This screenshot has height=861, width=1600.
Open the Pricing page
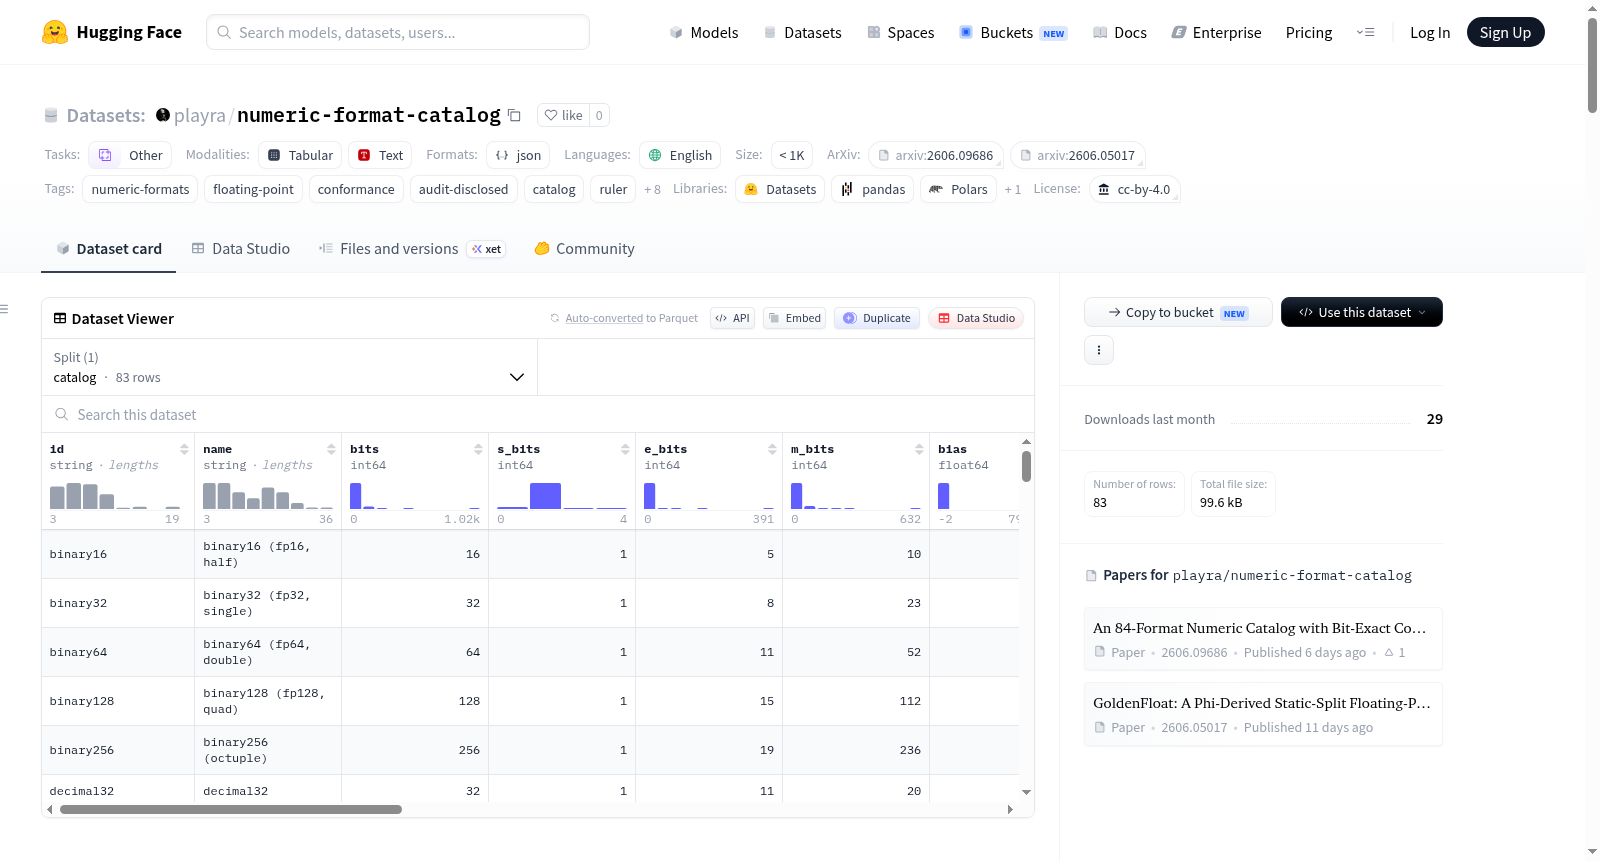pyautogui.click(x=1309, y=32)
